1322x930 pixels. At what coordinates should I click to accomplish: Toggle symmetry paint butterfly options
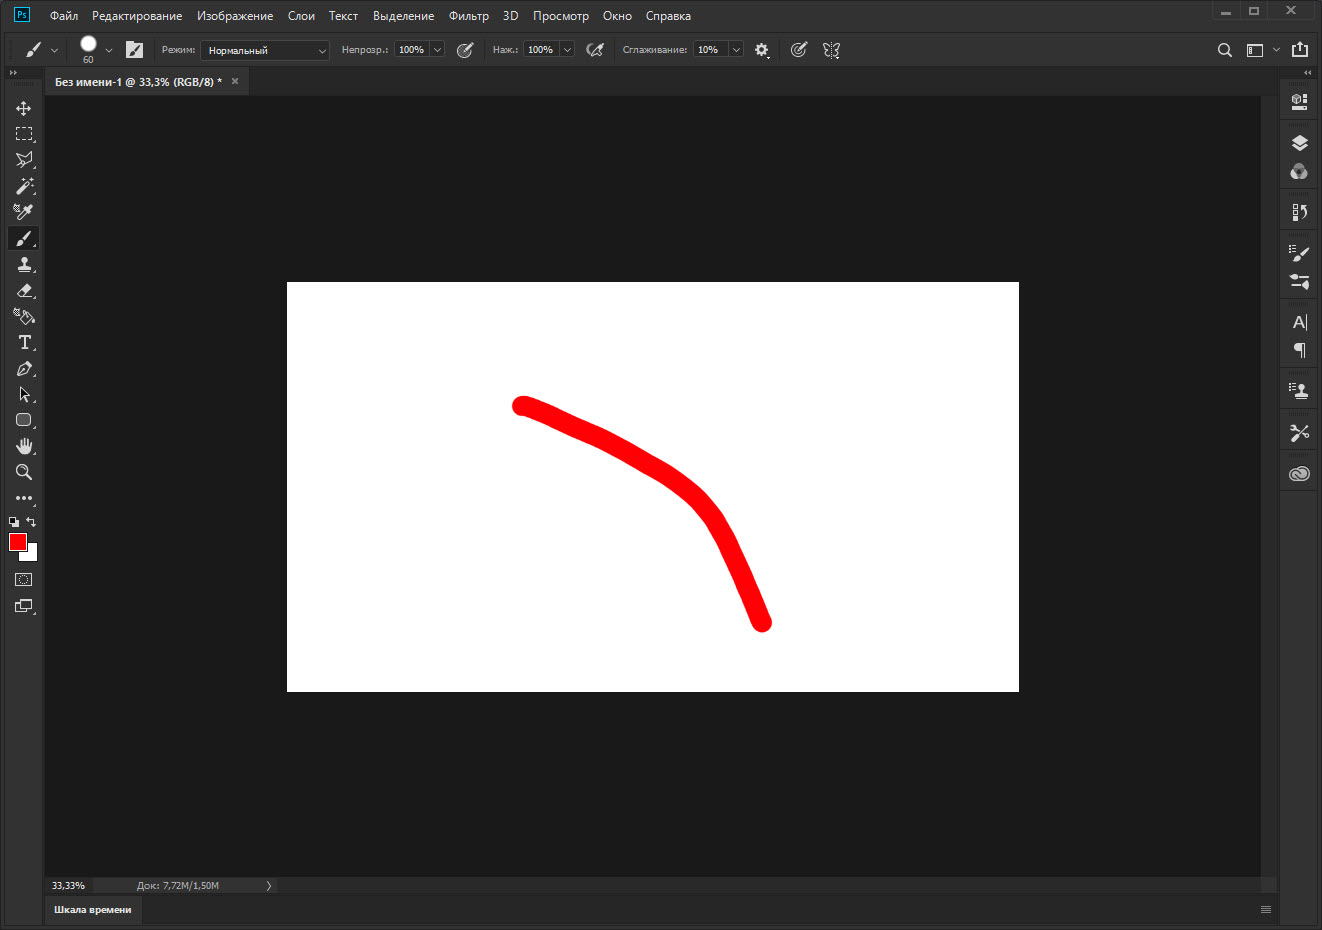[831, 50]
